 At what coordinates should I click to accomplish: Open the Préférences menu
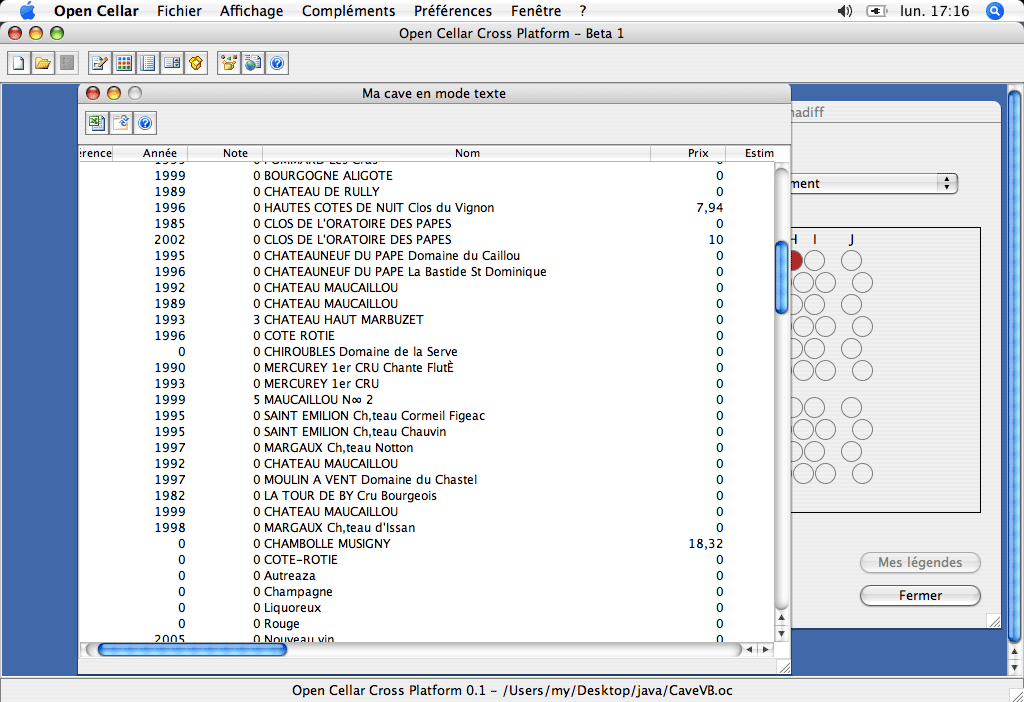coord(453,11)
